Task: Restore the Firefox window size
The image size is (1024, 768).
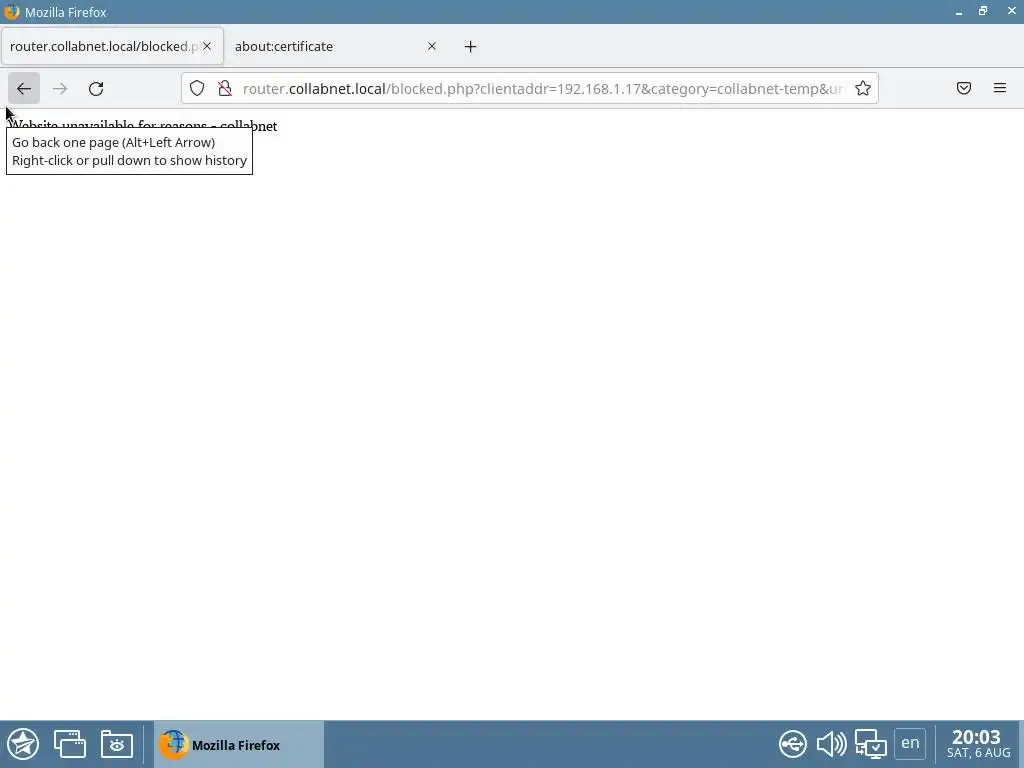Action: click(983, 11)
